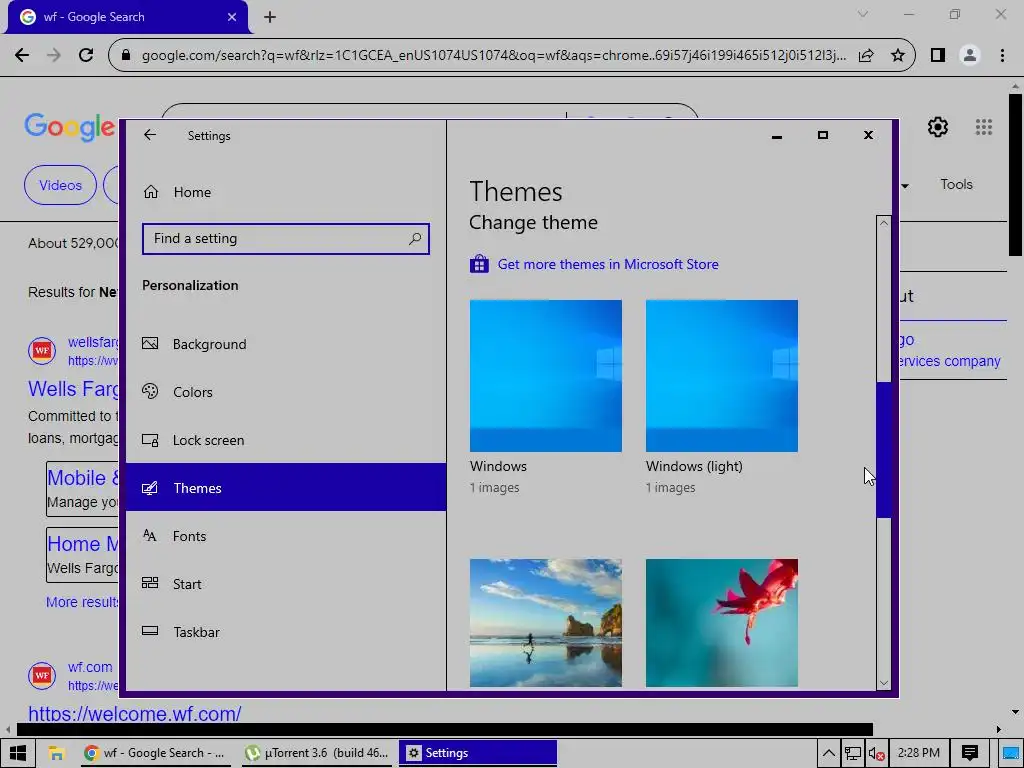Select the Windows (light) theme thumbnail
Screen dimensions: 1024x768
[722, 376]
